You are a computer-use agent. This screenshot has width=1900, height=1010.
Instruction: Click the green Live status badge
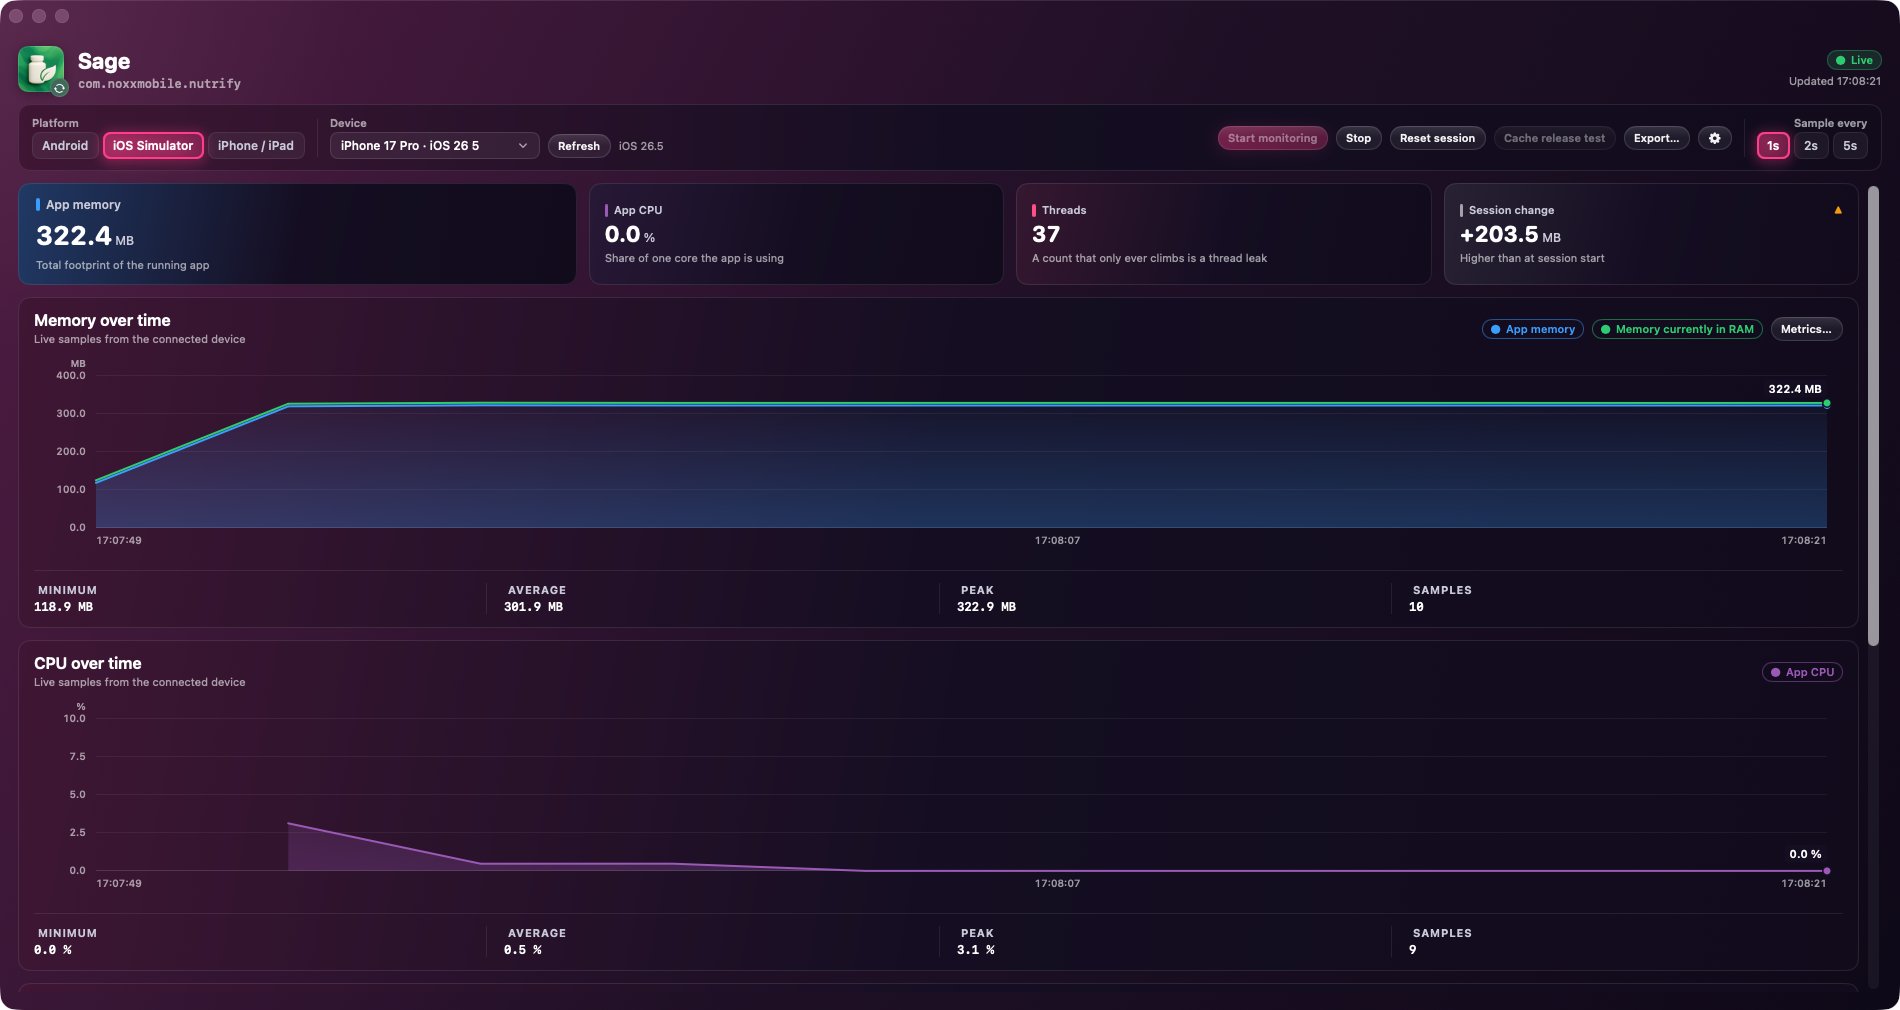click(1854, 60)
